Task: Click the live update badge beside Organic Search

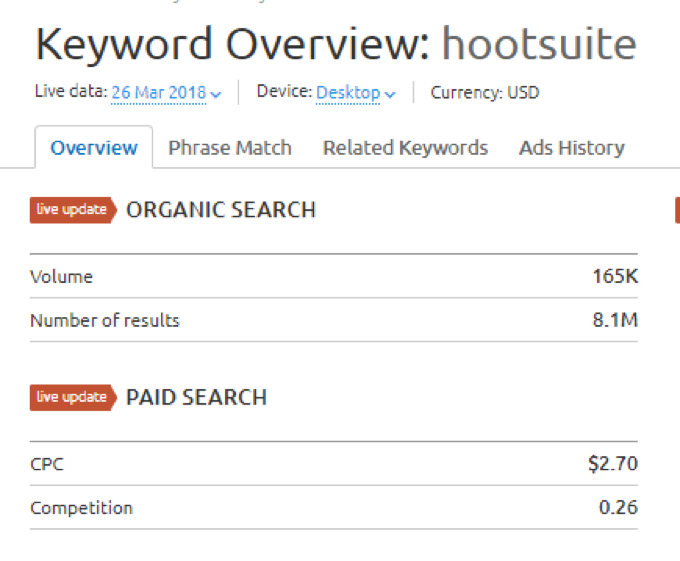Action: pos(72,210)
